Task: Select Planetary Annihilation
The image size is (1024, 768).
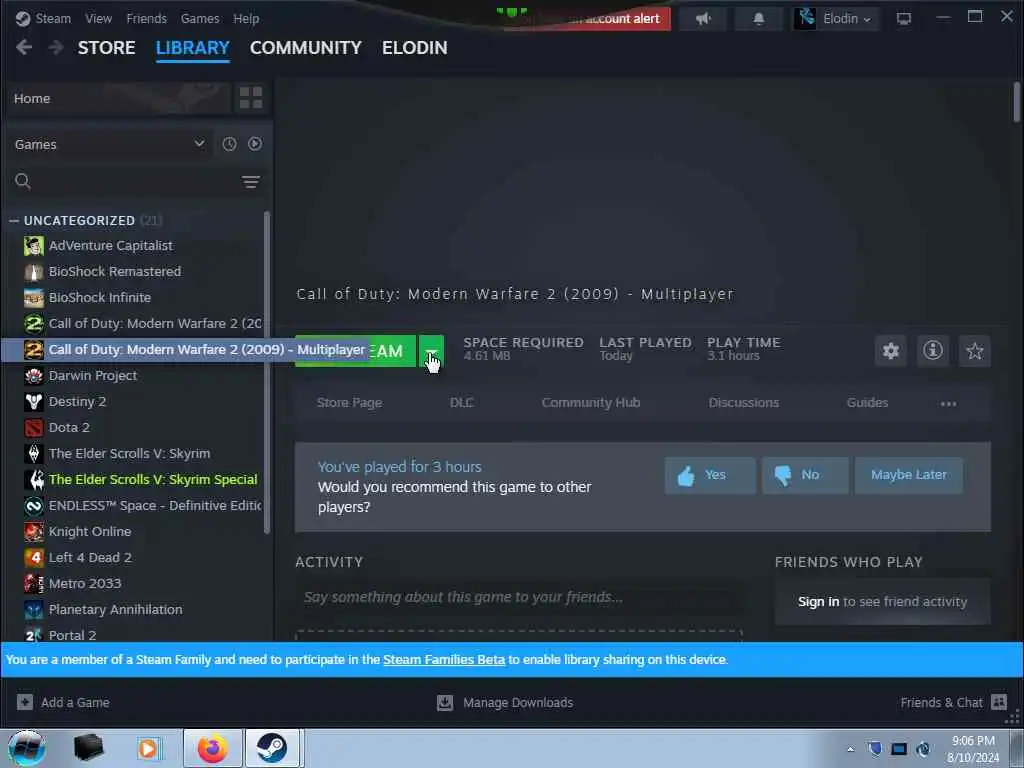Action: coord(115,609)
